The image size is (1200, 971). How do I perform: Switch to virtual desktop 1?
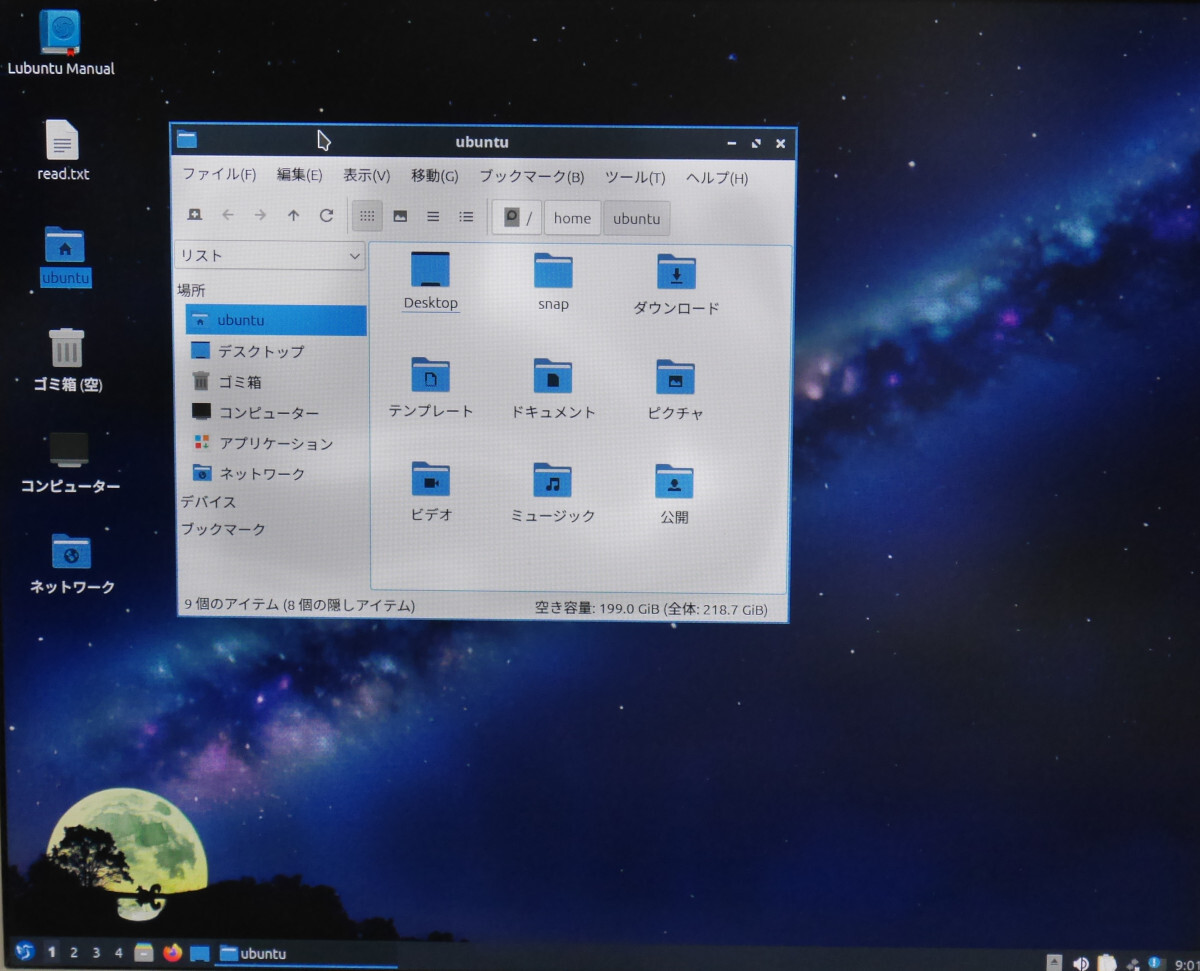[x=51, y=953]
